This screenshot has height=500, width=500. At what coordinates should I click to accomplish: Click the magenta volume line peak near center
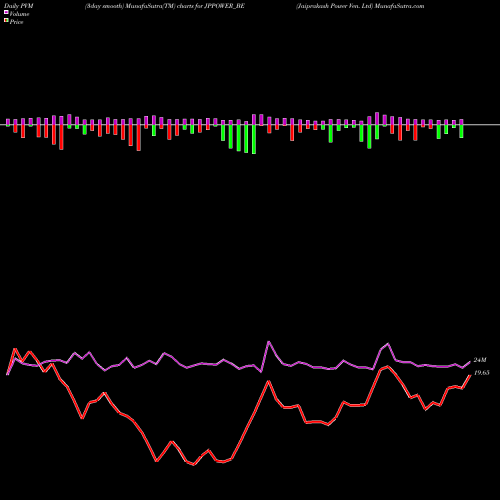[269, 342]
